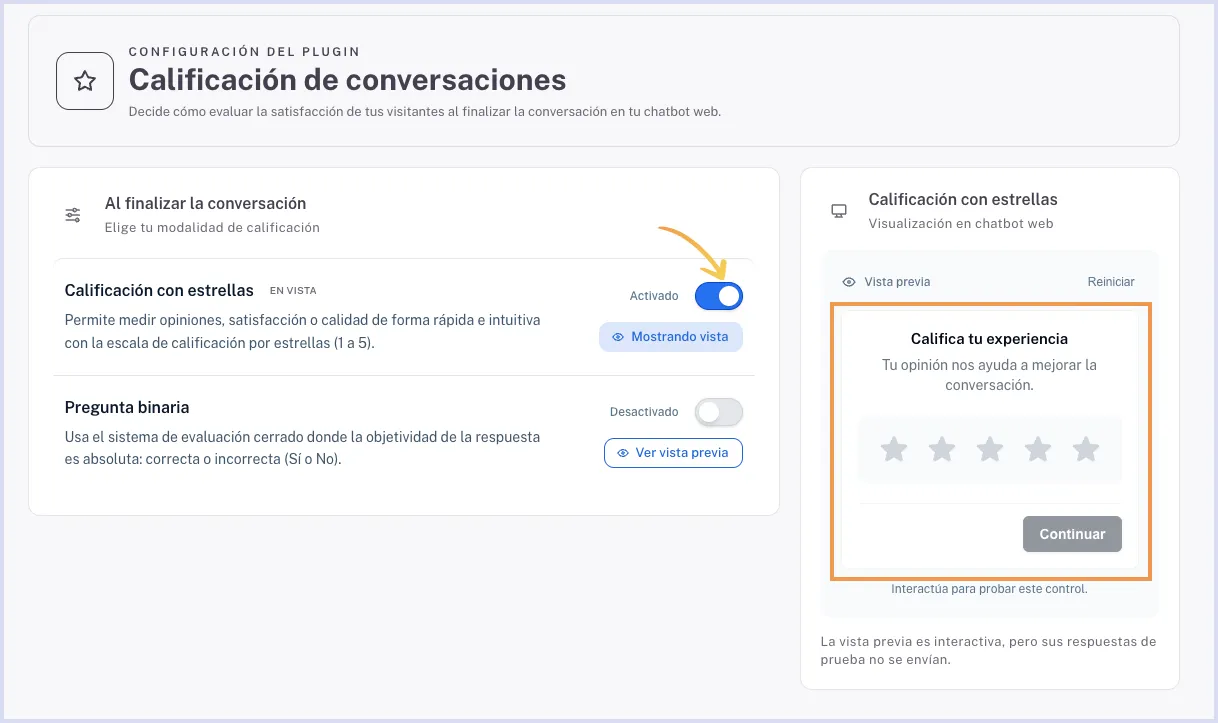Select the first star in rating preview
1218x723 pixels.
tap(894, 450)
